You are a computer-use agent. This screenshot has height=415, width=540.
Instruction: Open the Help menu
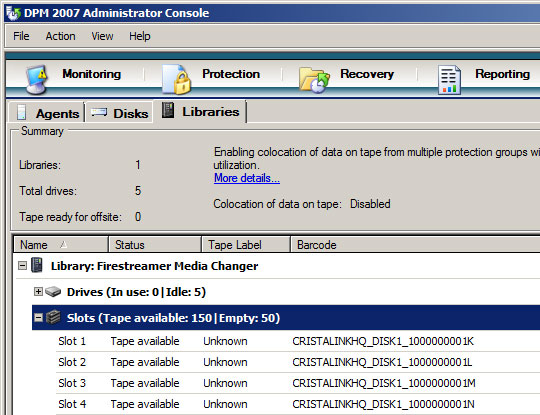pyautogui.click(x=139, y=36)
